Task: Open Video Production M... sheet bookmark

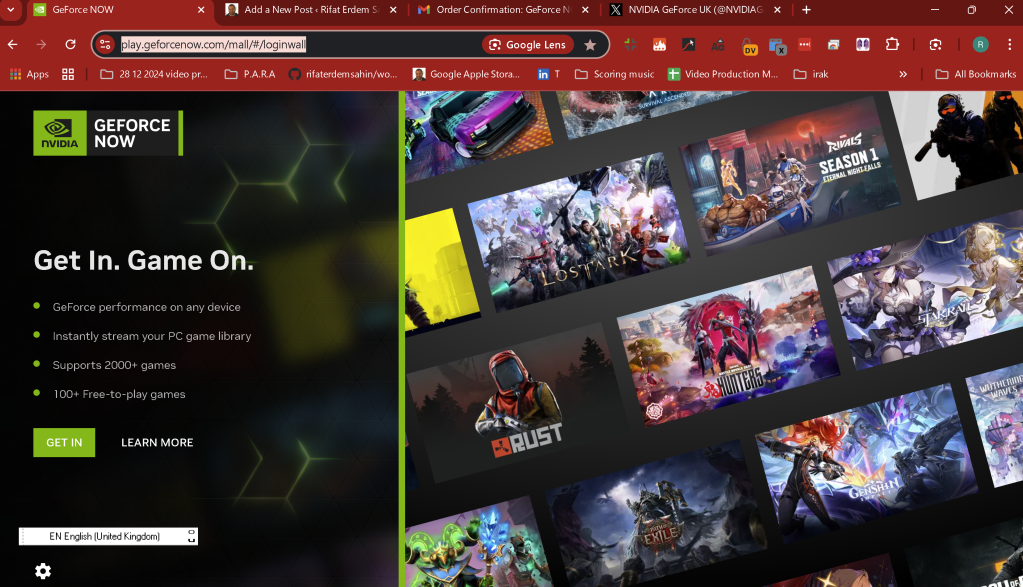Action: click(723, 74)
